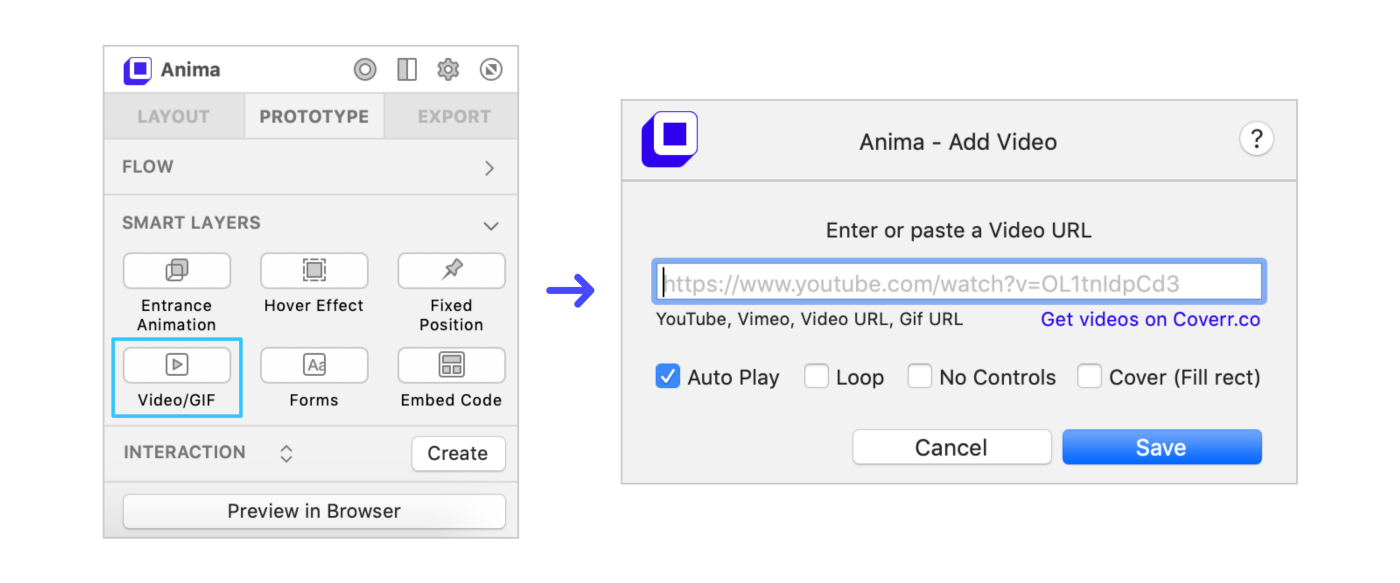Open Anima settings gear icon
Viewport: 1400px width, 583px height.
448,70
